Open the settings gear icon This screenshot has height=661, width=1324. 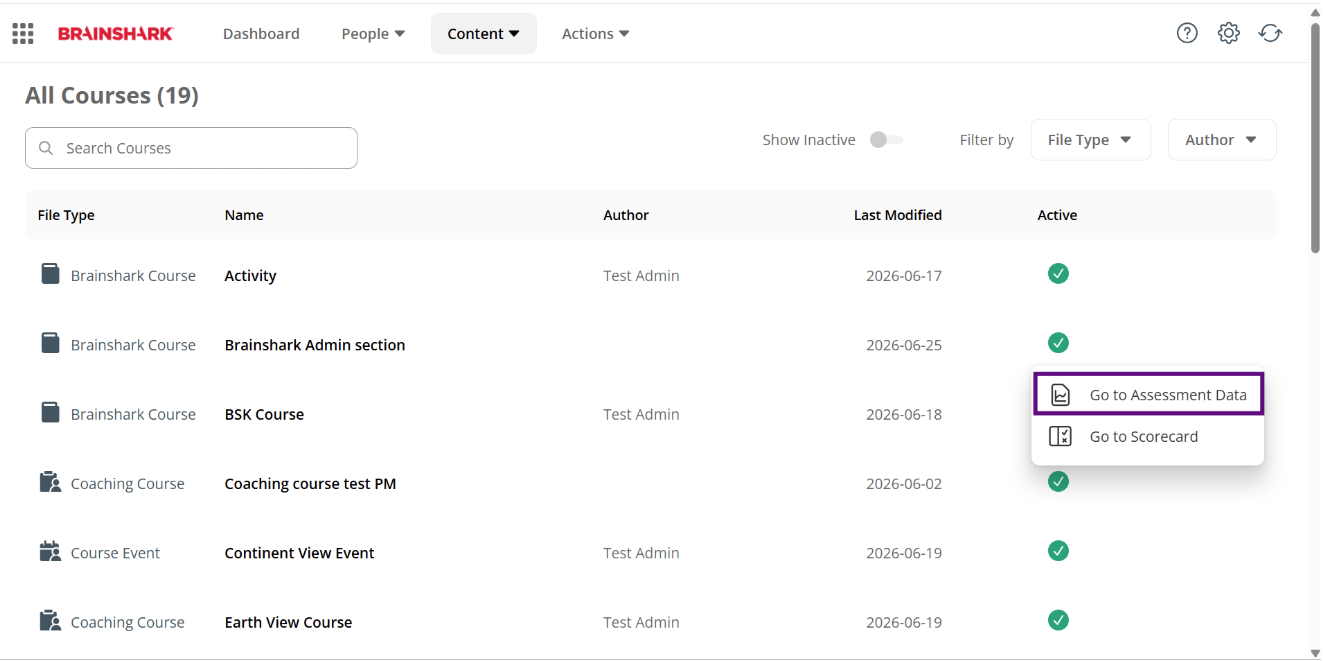1229,33
